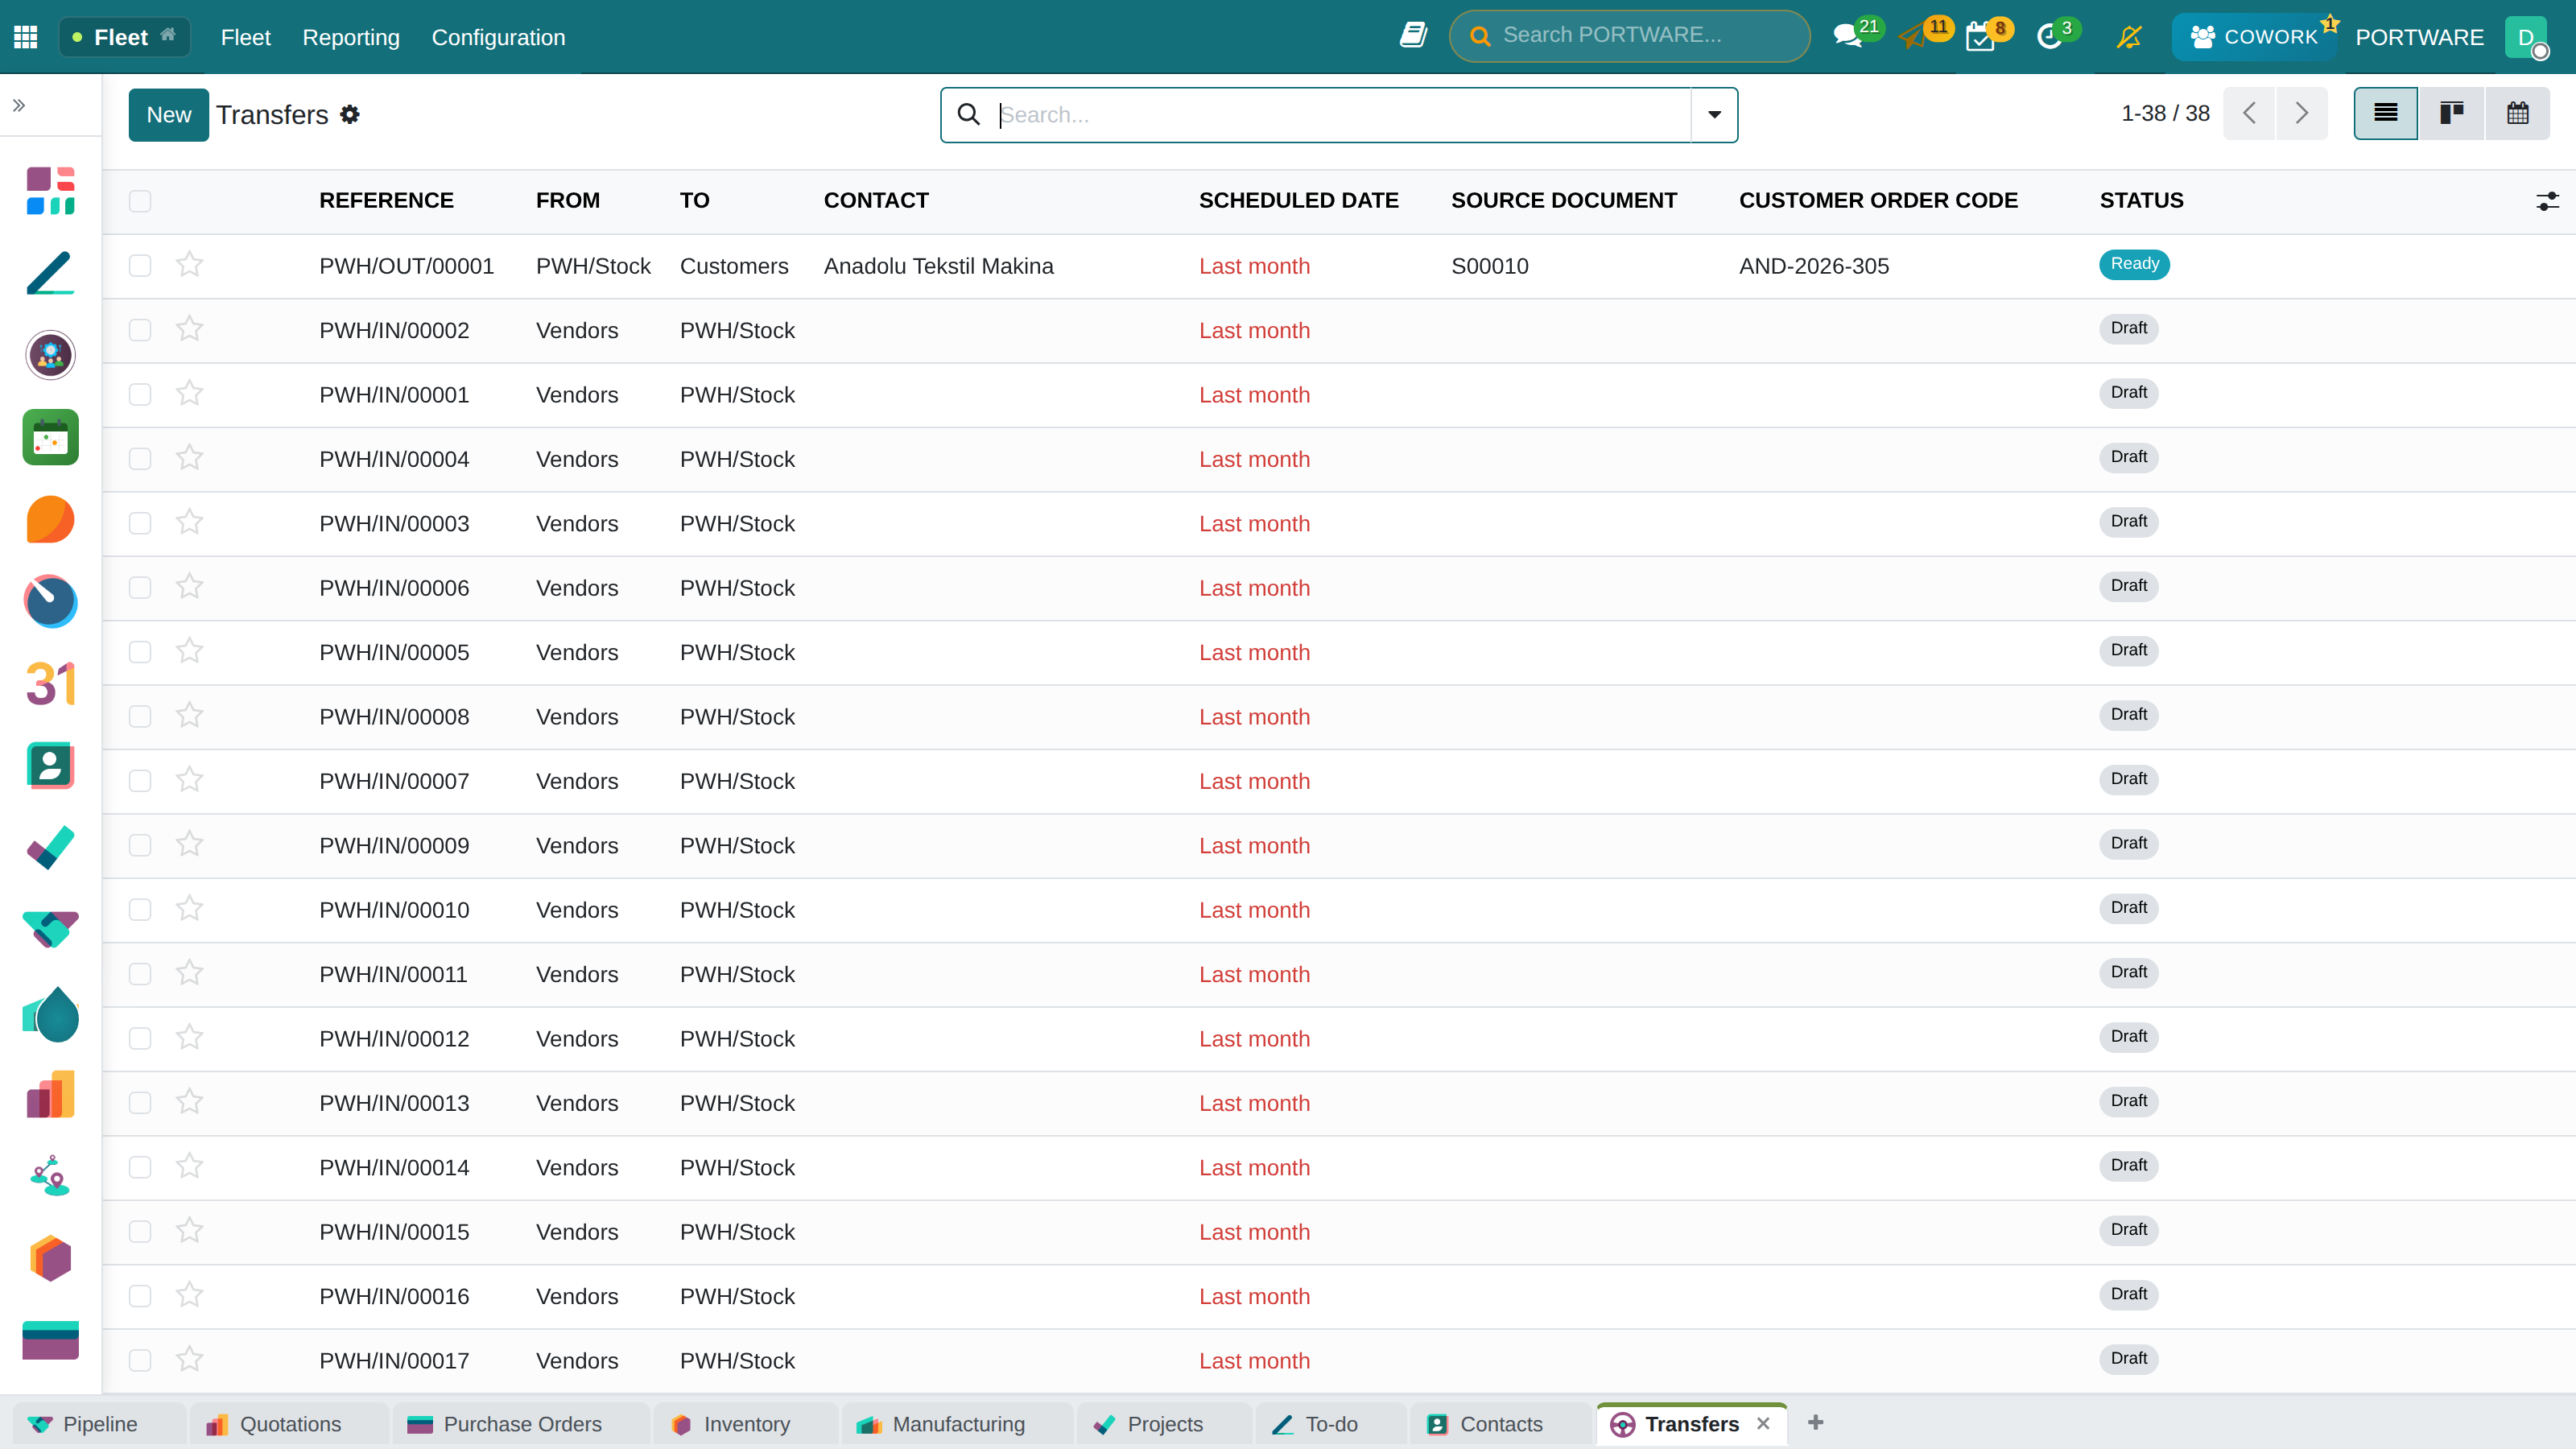The height and width of the screenshot is (1449, 2576).
Task: Open the calendar 31 sidebar app icon
Action: (x=50, y=684)
